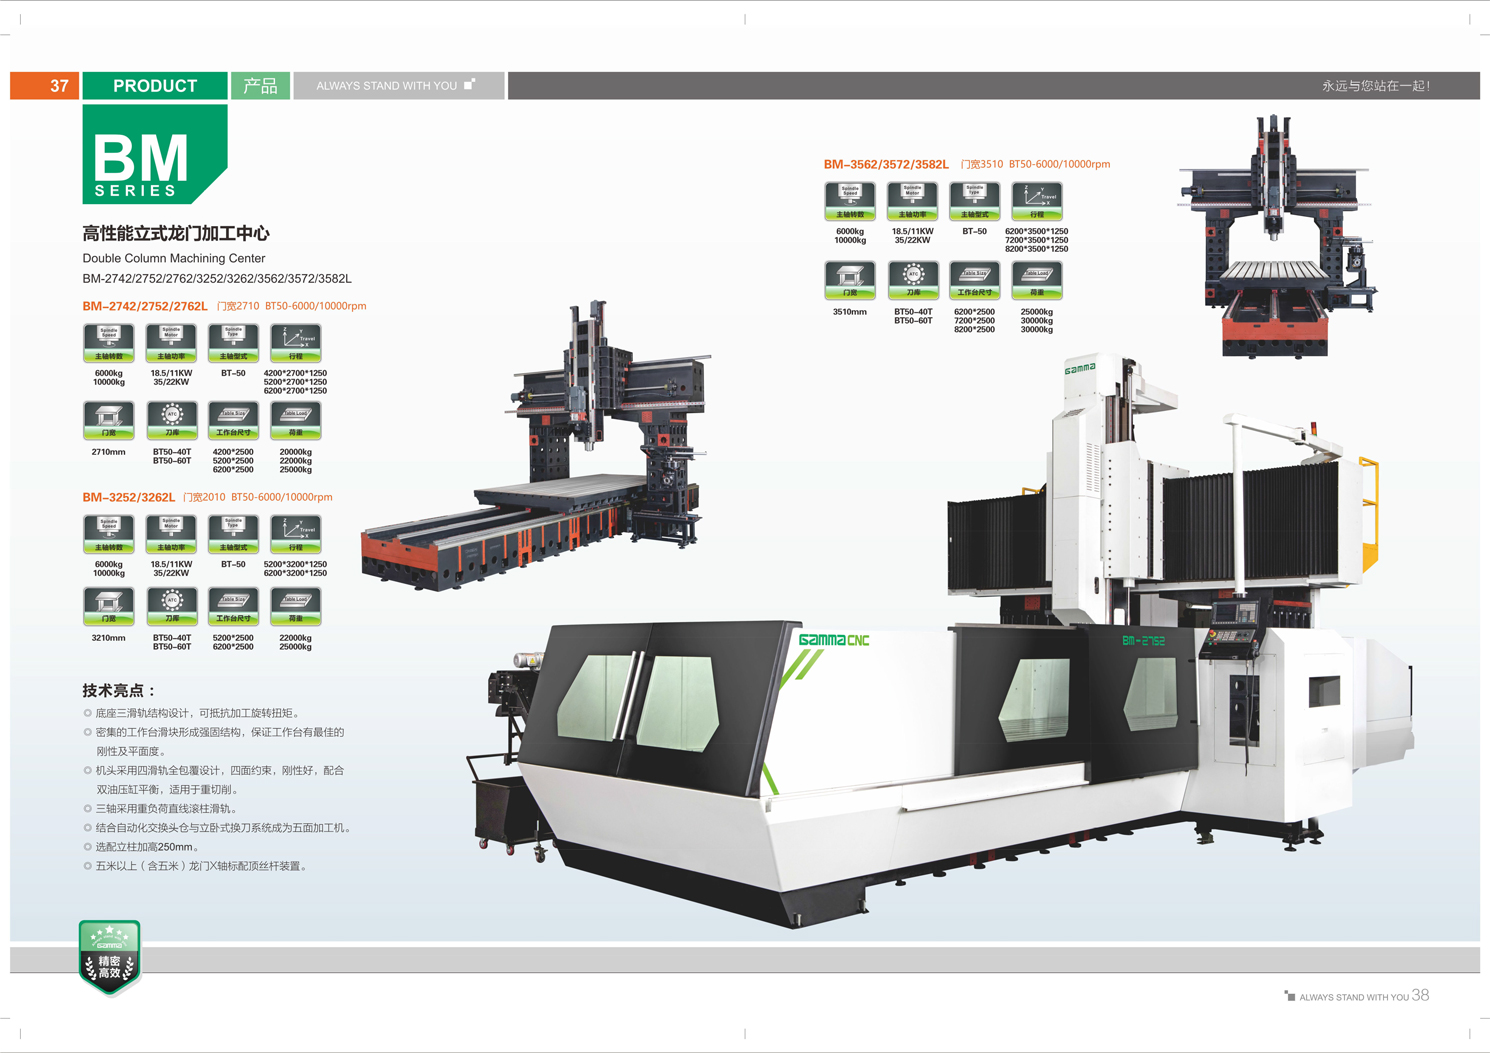Viewport: 1490px width, 1053px height.
Task: Click Spindle Type icon under BM-3562/3572/3582L
Action: pos(975,201)
